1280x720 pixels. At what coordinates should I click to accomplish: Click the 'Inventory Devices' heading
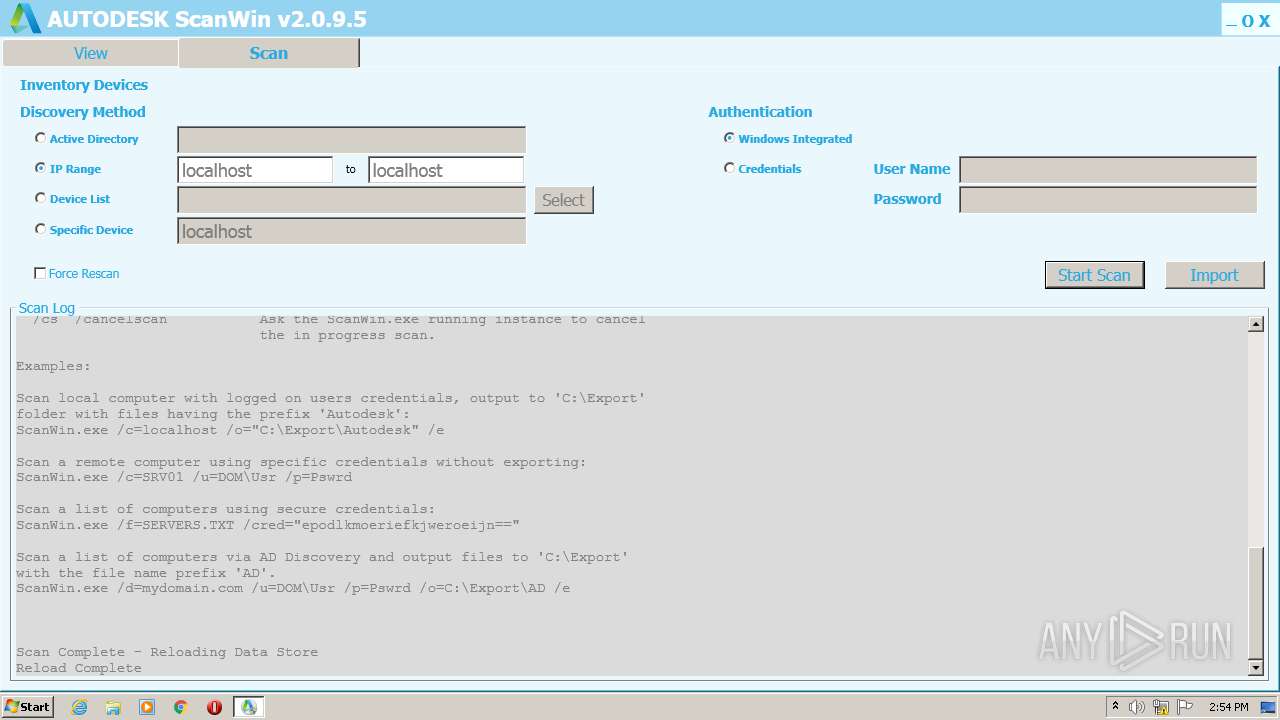[84, 85]
